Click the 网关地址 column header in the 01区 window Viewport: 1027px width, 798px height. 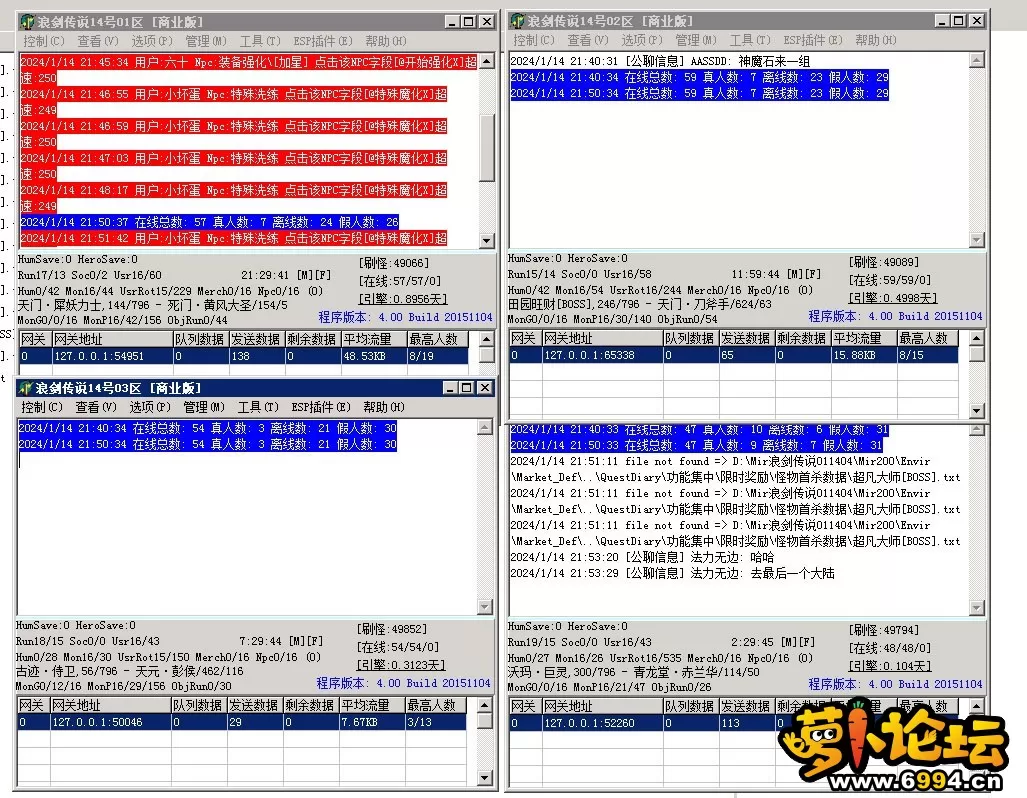(x=112, y=339)
